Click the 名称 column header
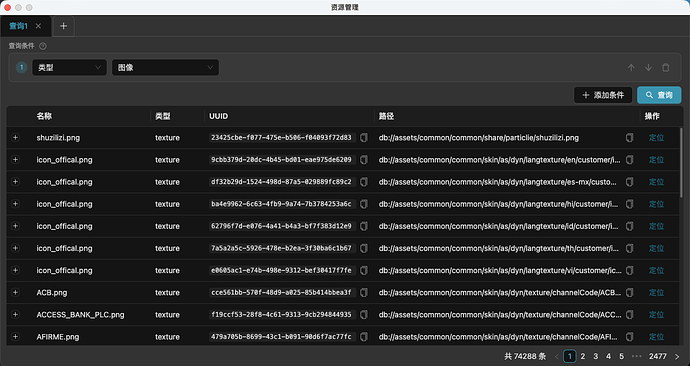The image size is (690, 366). pyautogui.click(x=44, y=116)
